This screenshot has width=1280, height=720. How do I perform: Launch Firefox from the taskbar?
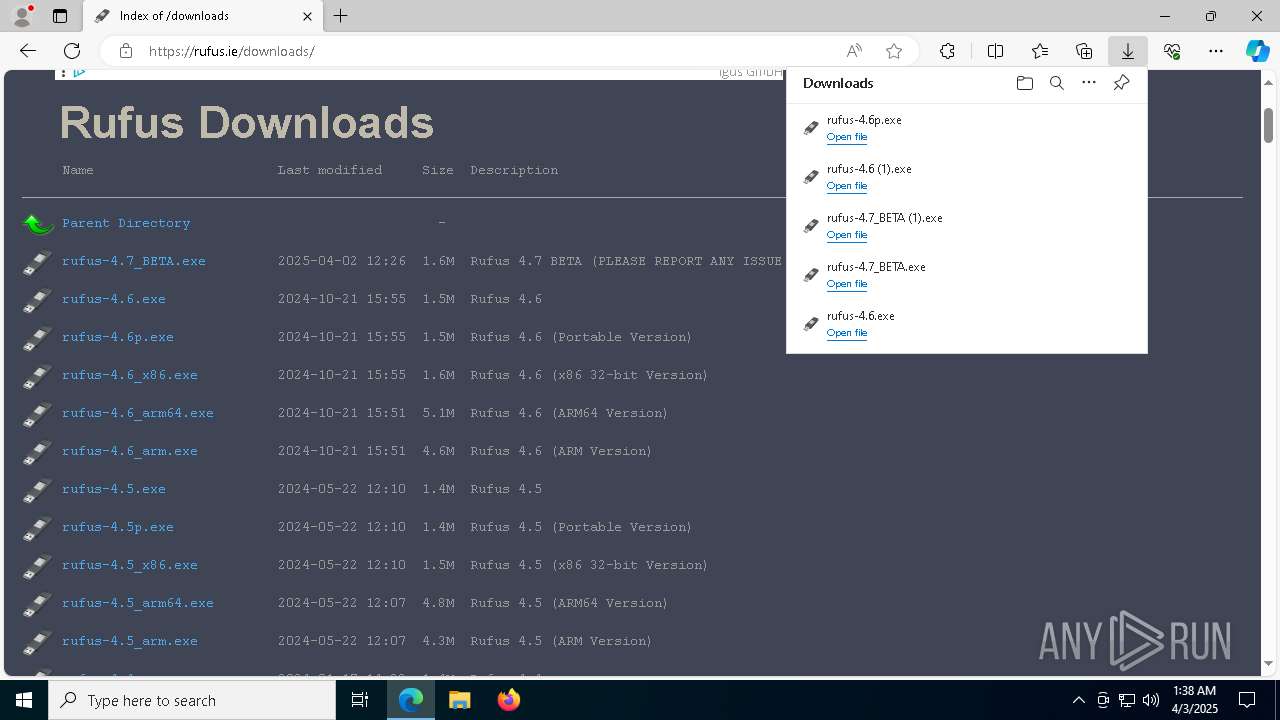(509, 700)
